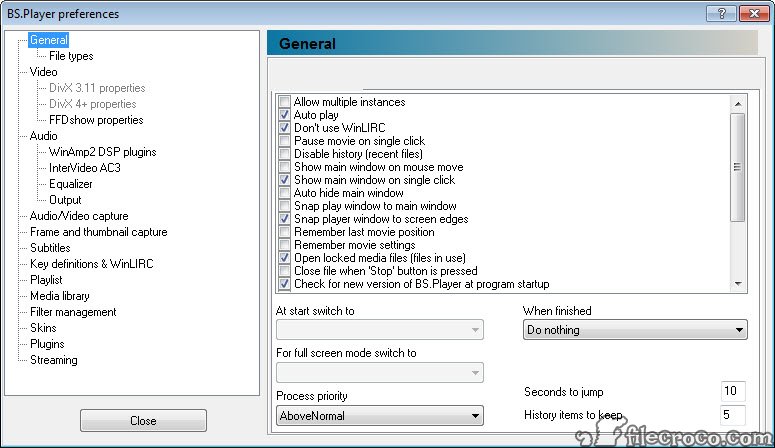Select Audio/Video capture category

[x=79, y=216]
